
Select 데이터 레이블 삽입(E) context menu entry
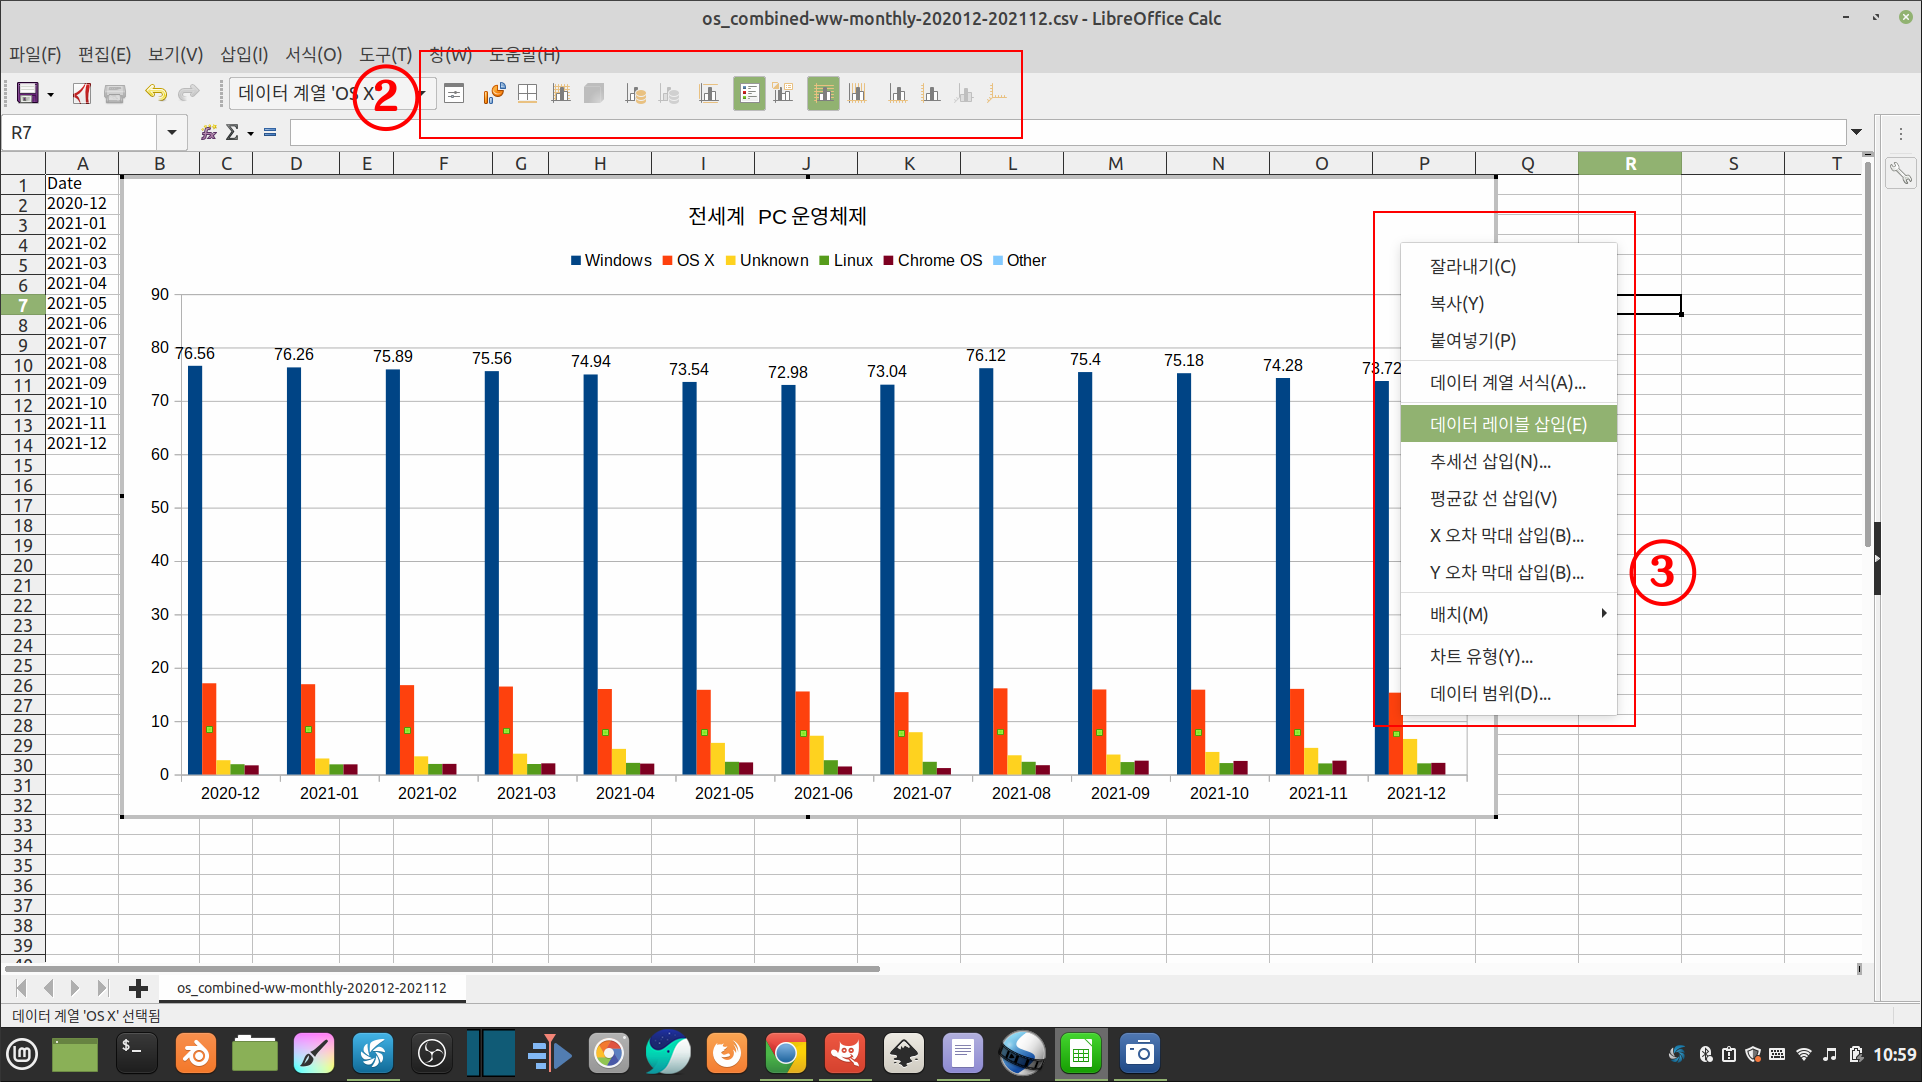click(x=1508, y=424)
